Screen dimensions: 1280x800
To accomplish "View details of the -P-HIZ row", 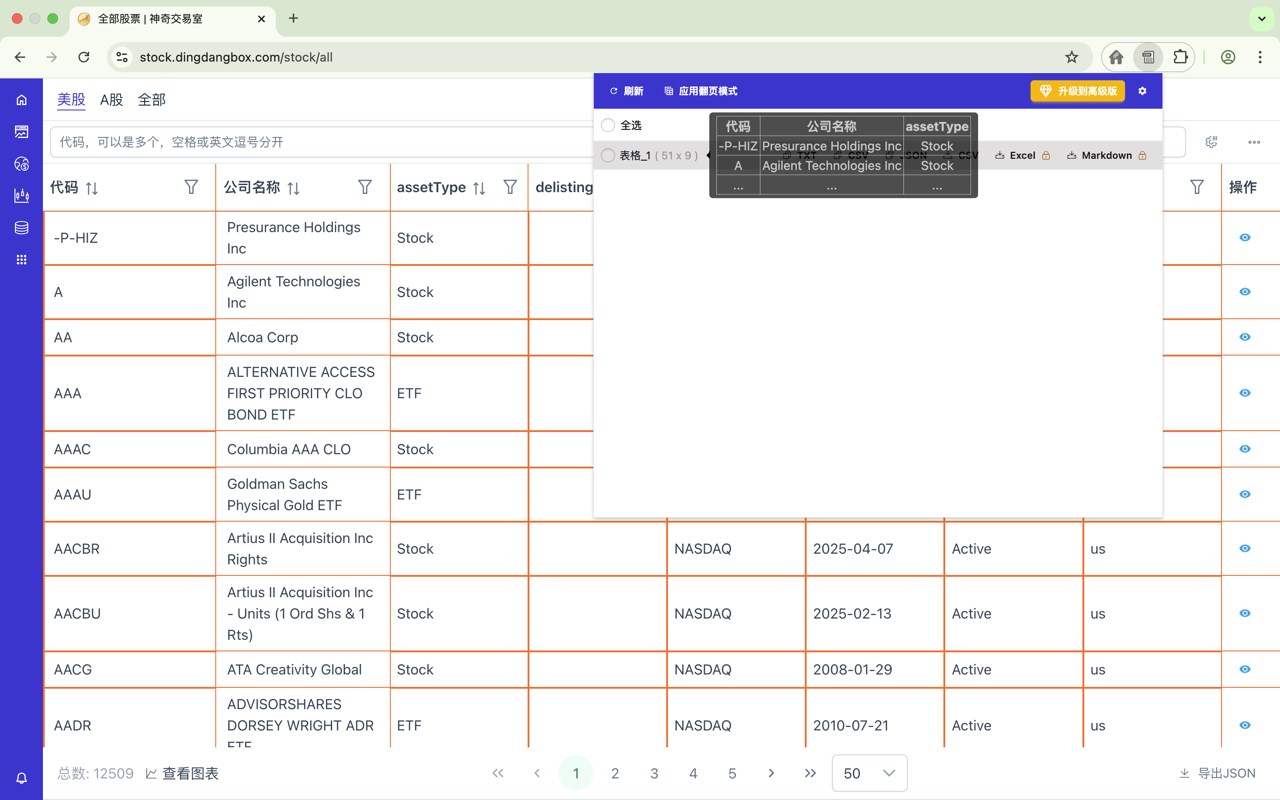I will click(1245, 238).
